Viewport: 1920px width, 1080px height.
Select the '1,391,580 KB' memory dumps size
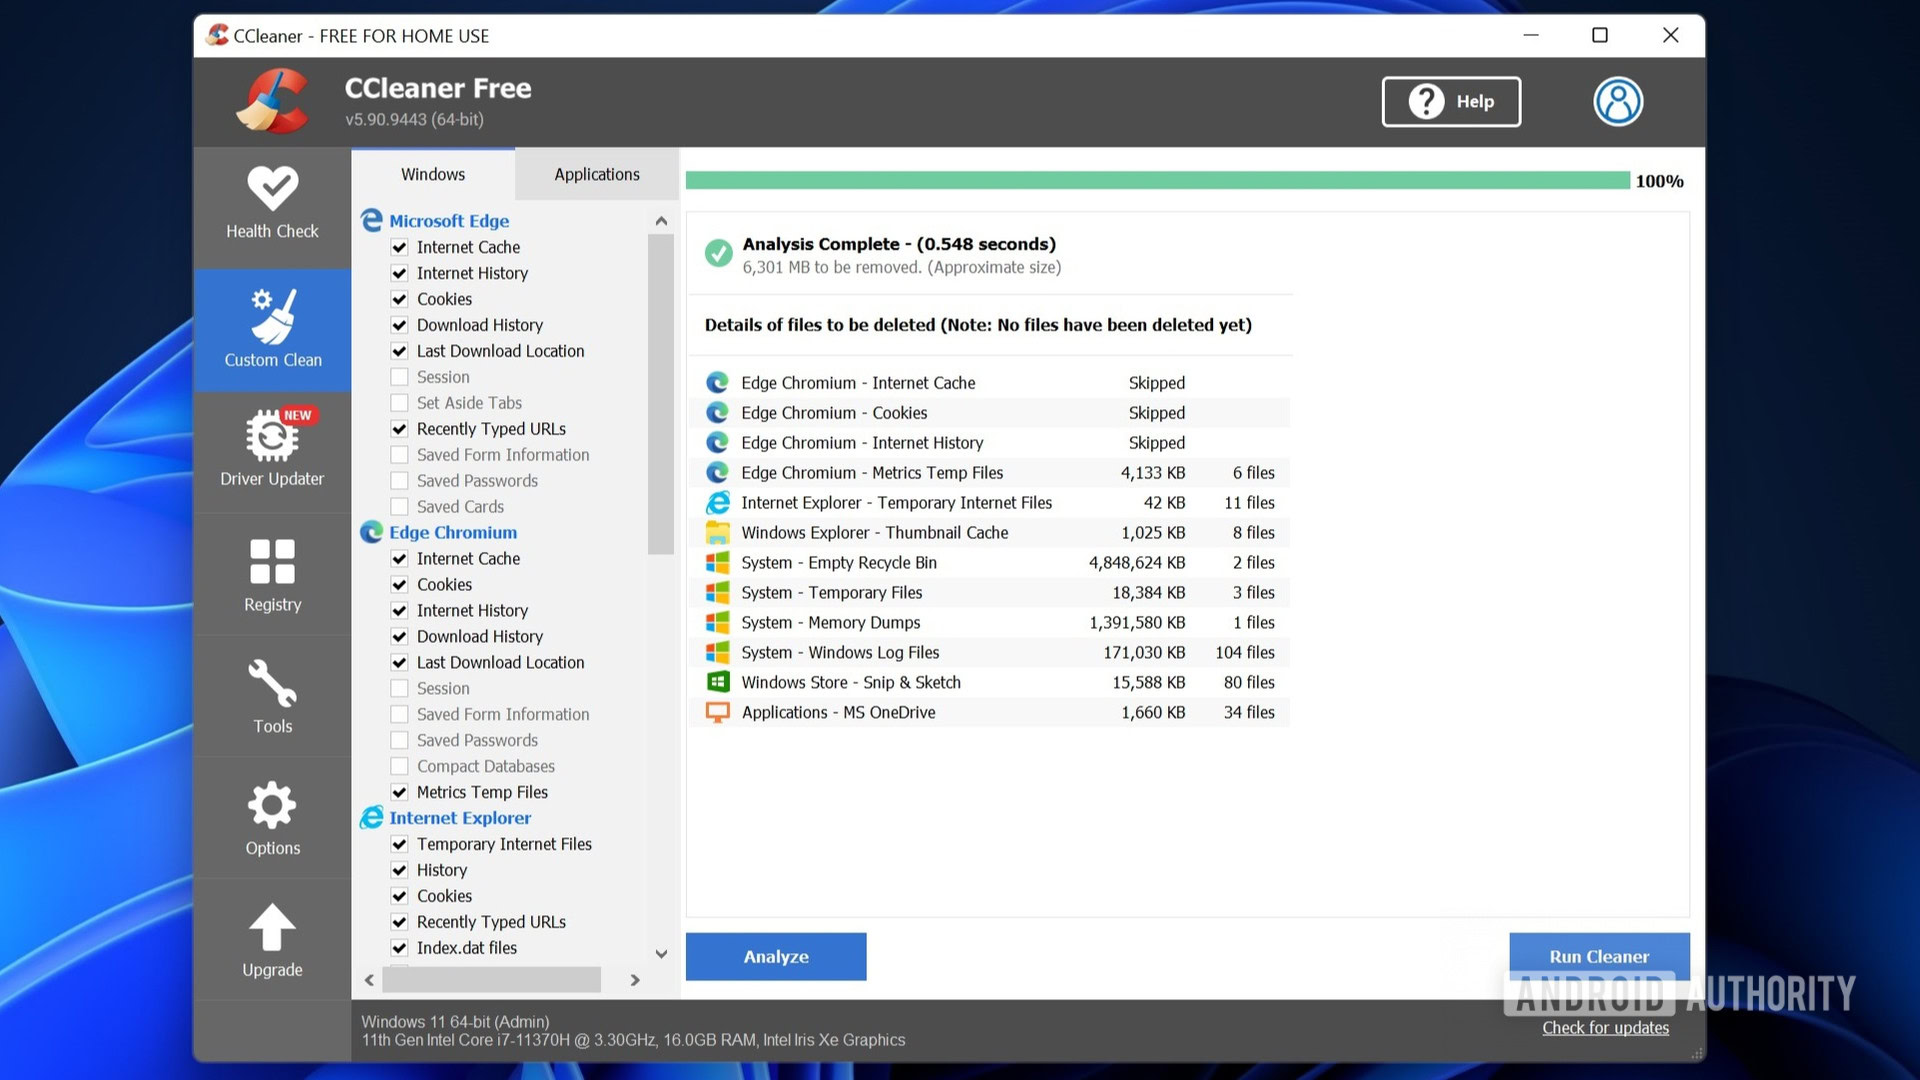(1137, 623)
